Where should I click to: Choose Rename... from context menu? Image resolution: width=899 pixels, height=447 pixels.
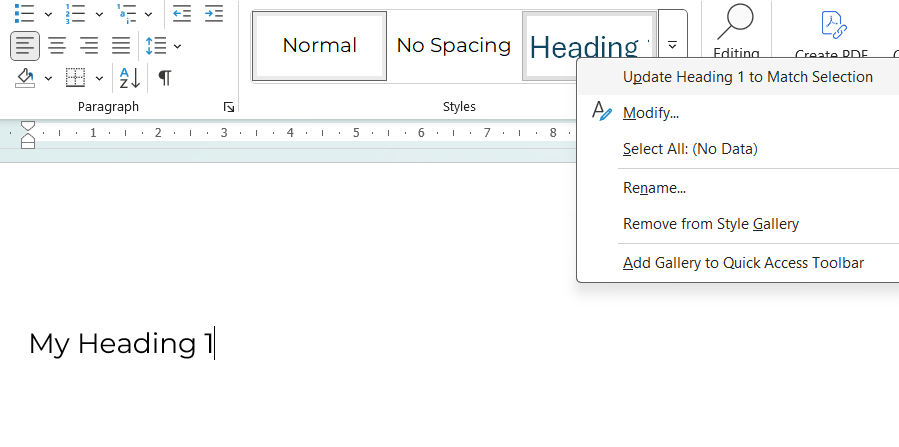click(x=654, y=188)
